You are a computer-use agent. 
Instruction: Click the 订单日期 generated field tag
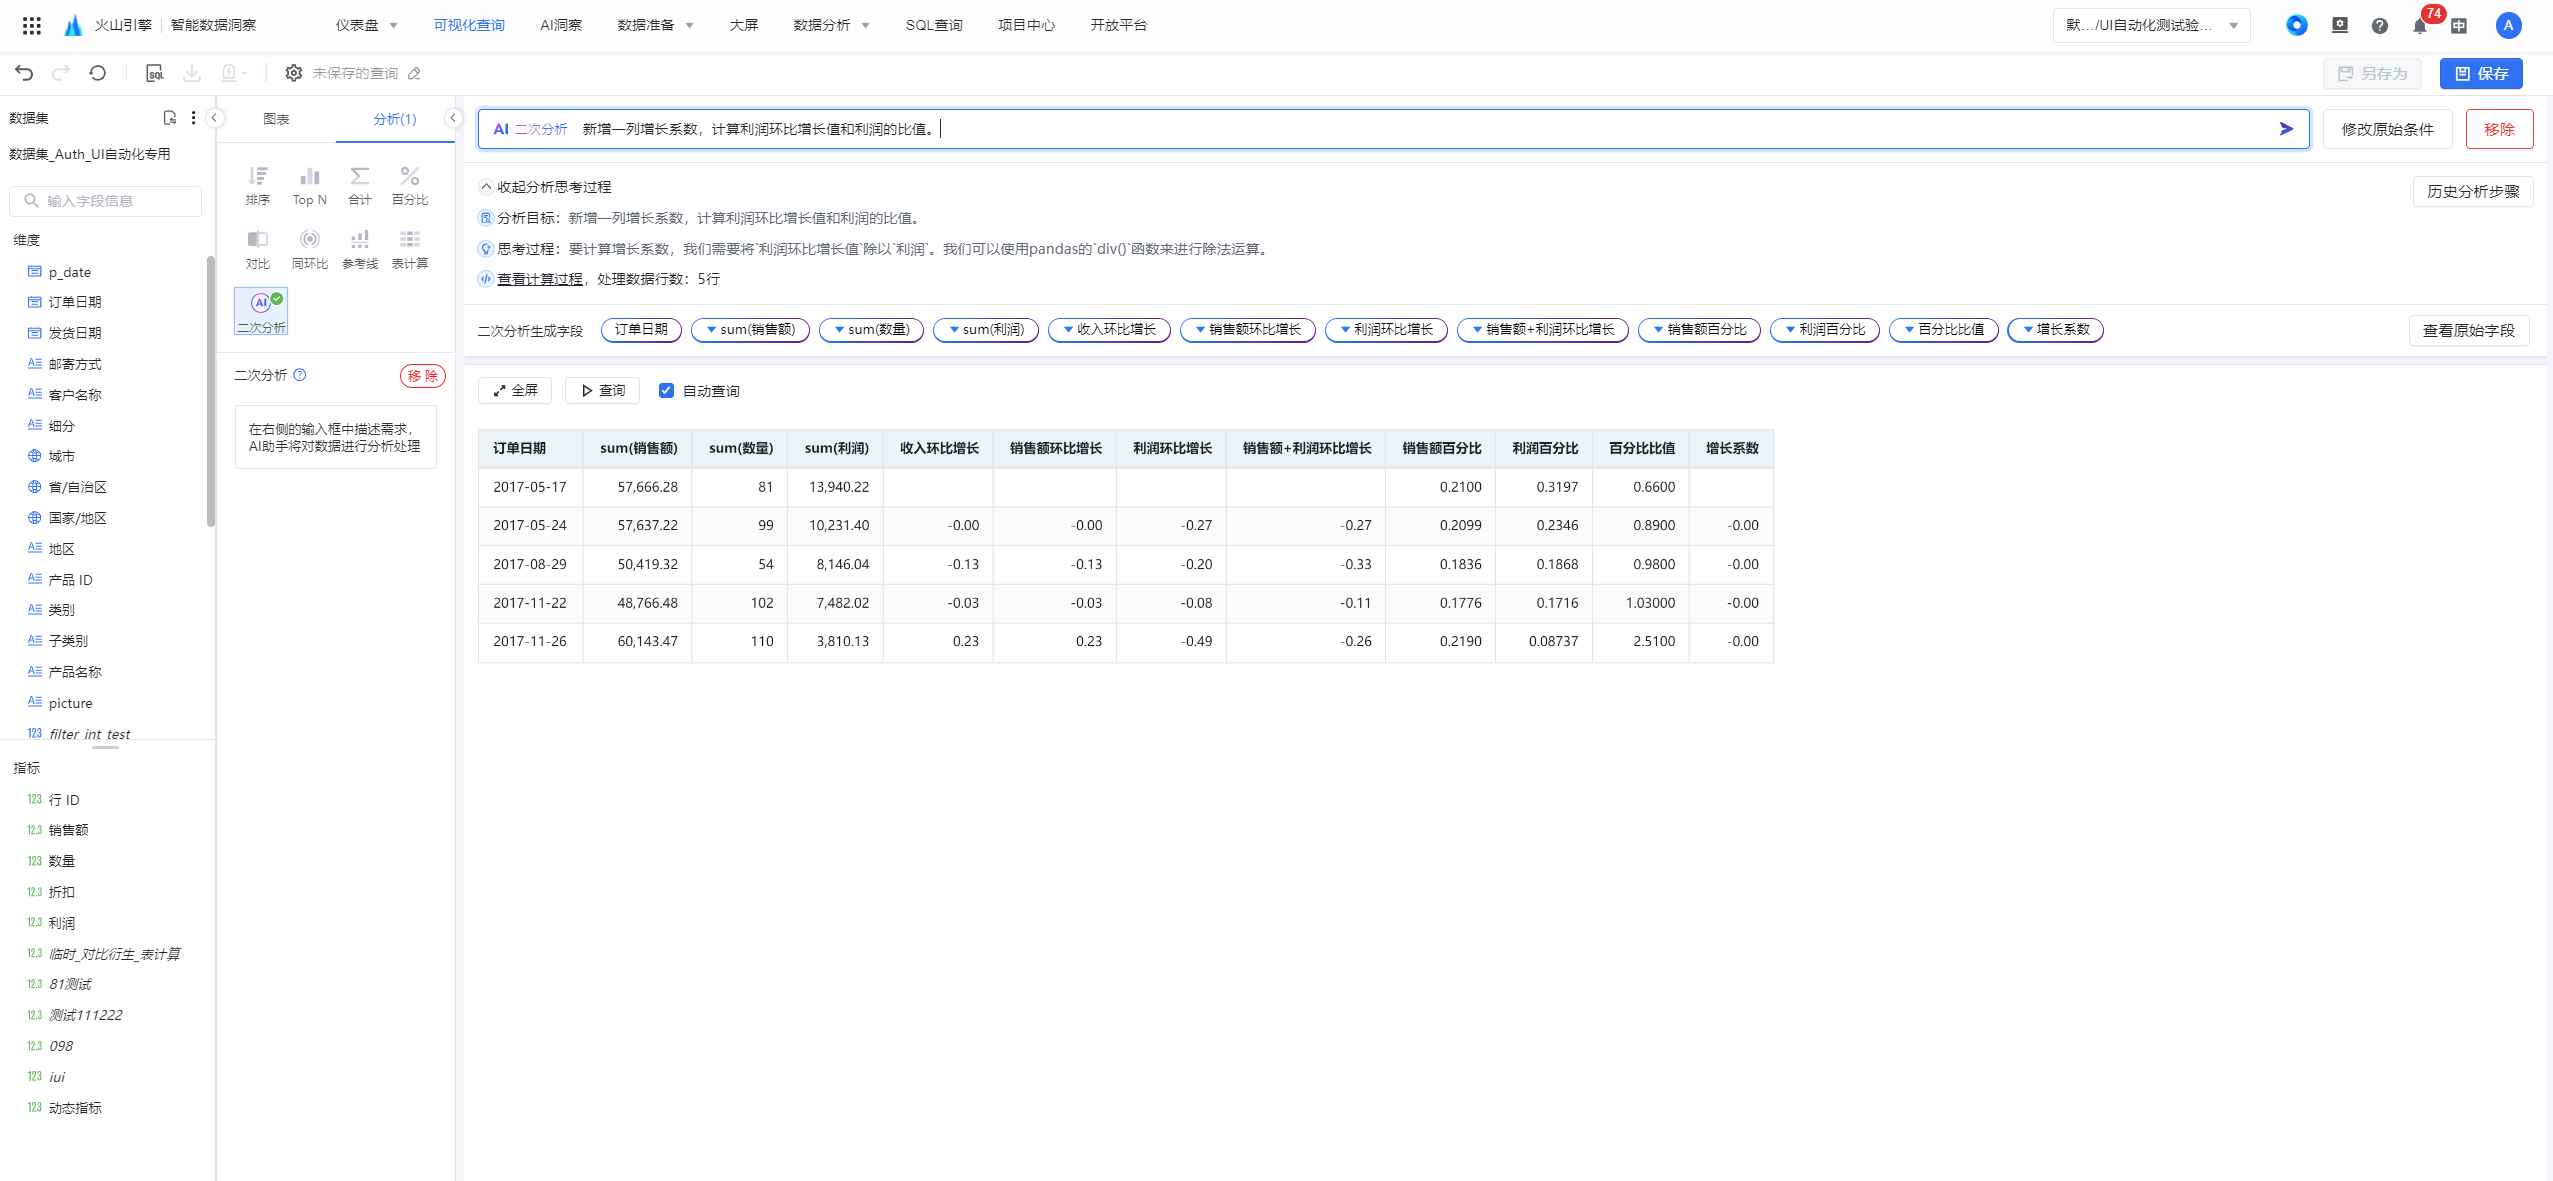point(641,330)
